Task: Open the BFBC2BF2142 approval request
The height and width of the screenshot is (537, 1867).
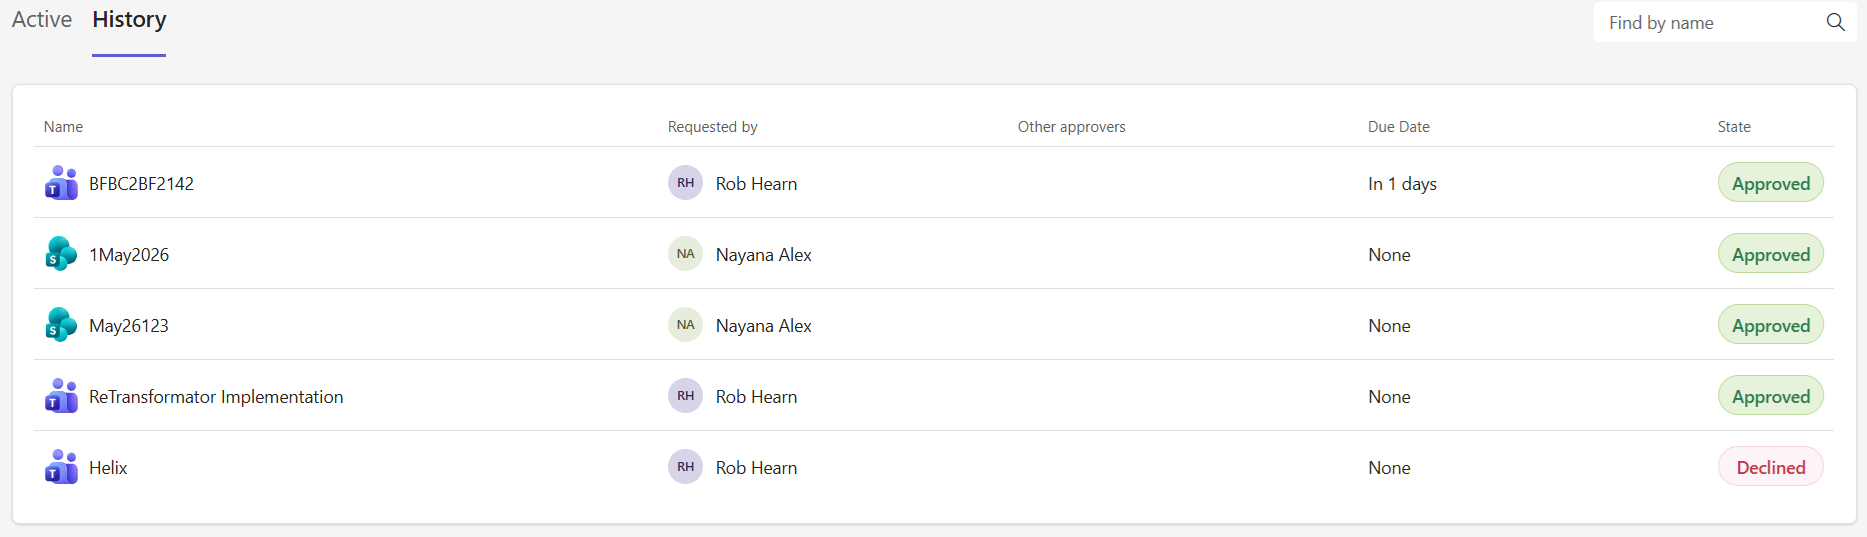Action: coord(141,184)
